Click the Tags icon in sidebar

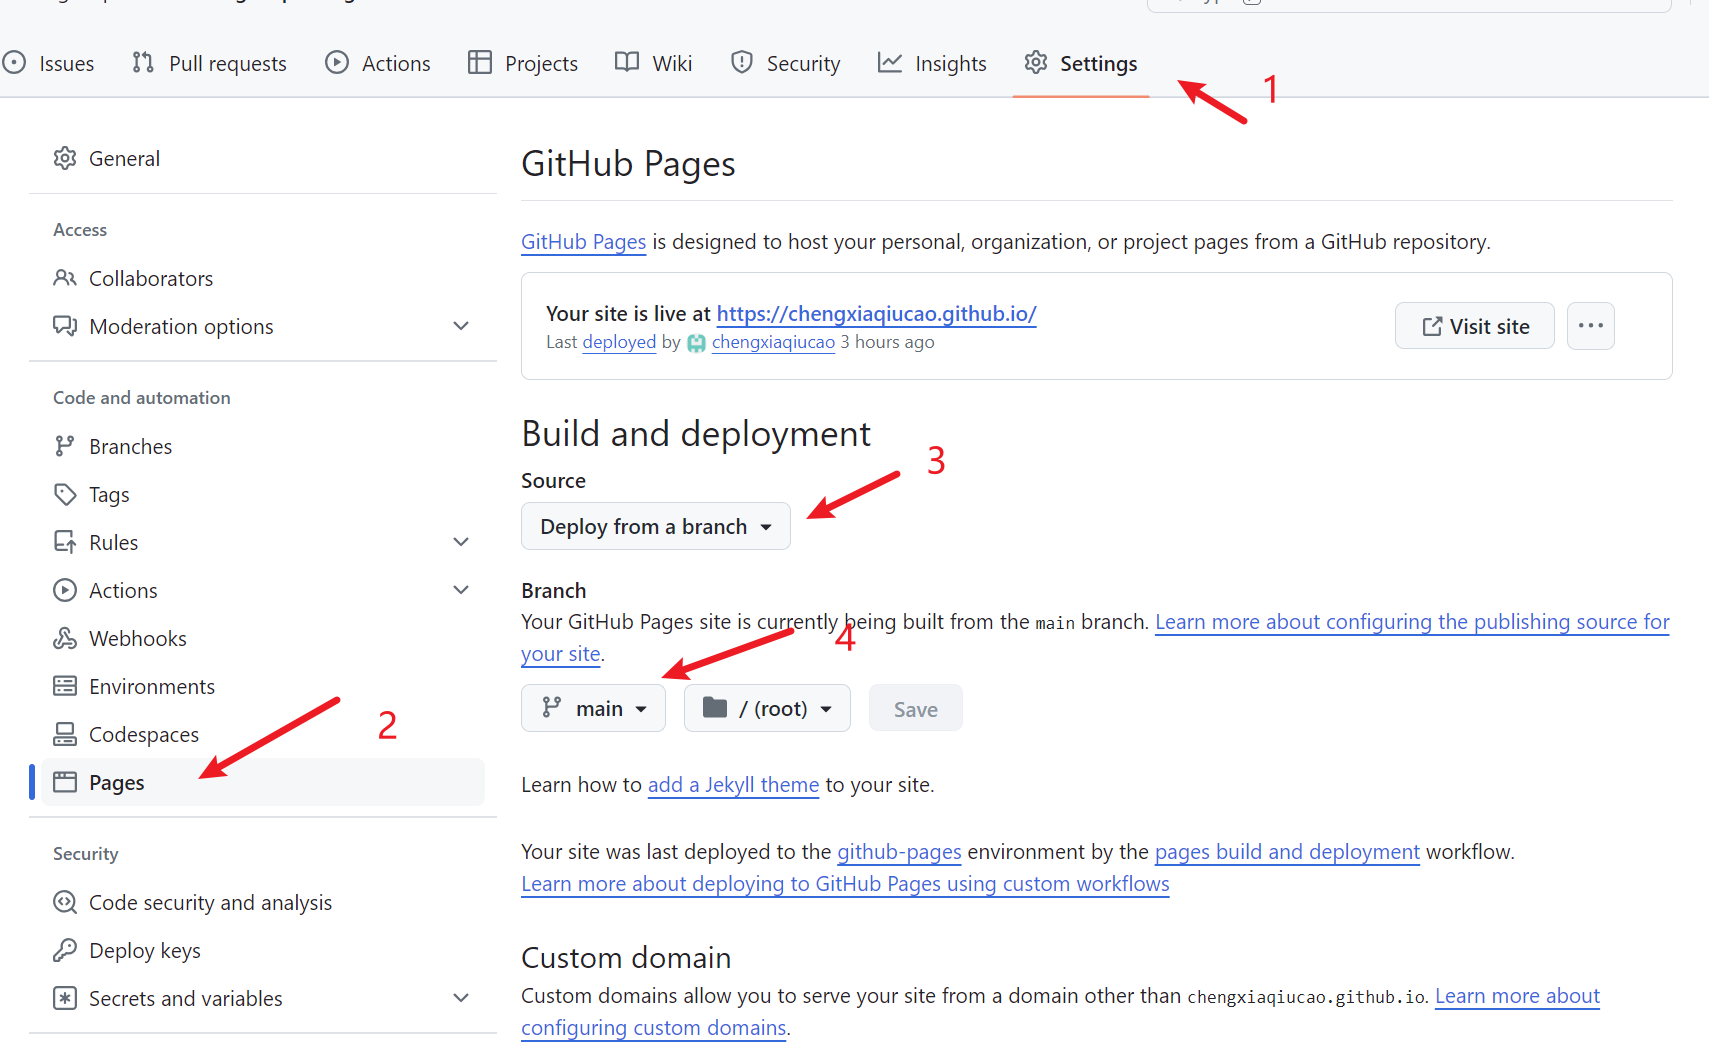point(65,494)
